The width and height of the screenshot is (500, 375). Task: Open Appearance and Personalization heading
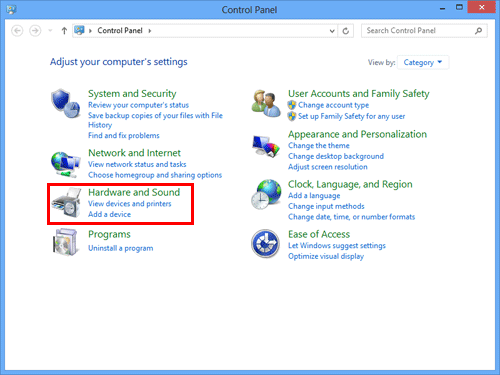coord(357,134)
